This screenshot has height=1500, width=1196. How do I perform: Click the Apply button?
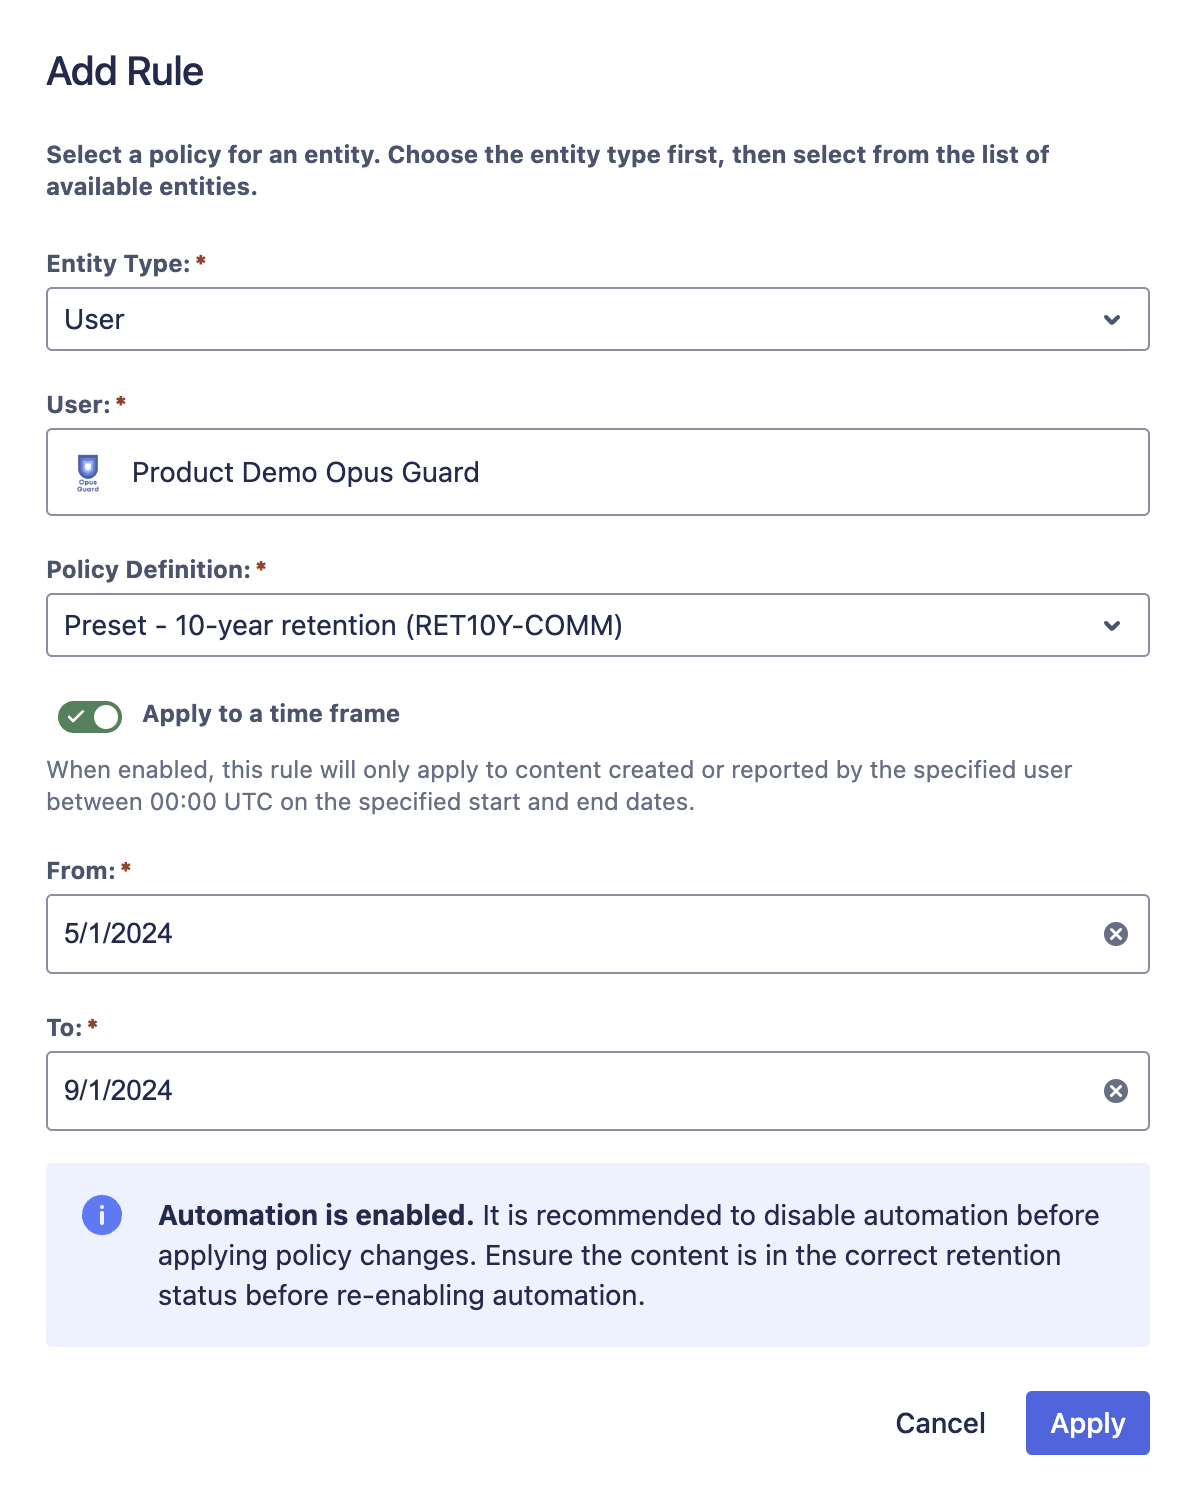click(1087, 1423)
